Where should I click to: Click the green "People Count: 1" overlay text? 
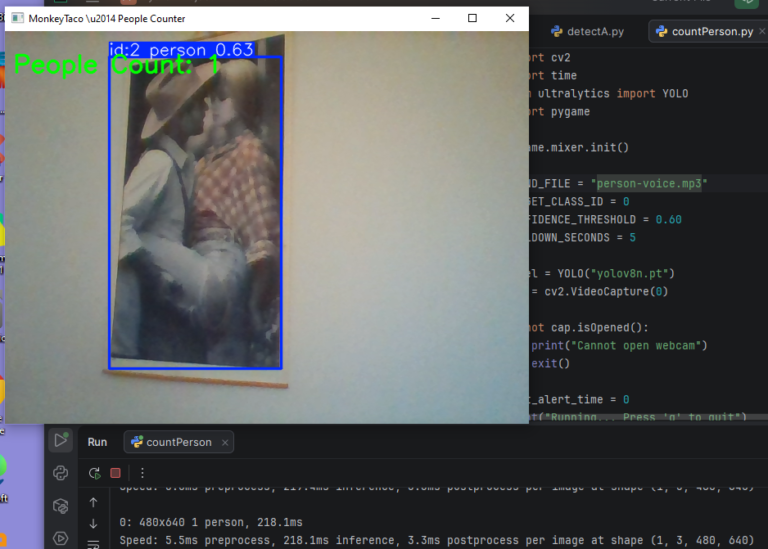117,65
